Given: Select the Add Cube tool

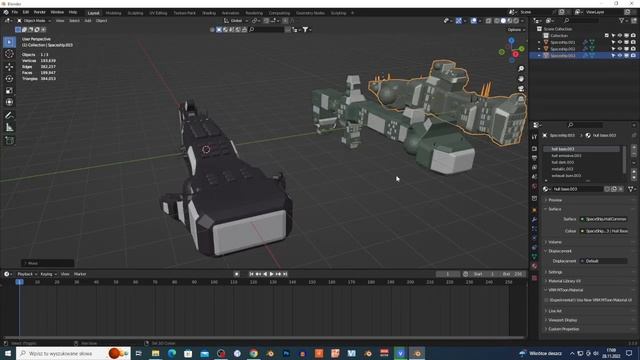Looking at the screenshot, I should tap(9, 140).
